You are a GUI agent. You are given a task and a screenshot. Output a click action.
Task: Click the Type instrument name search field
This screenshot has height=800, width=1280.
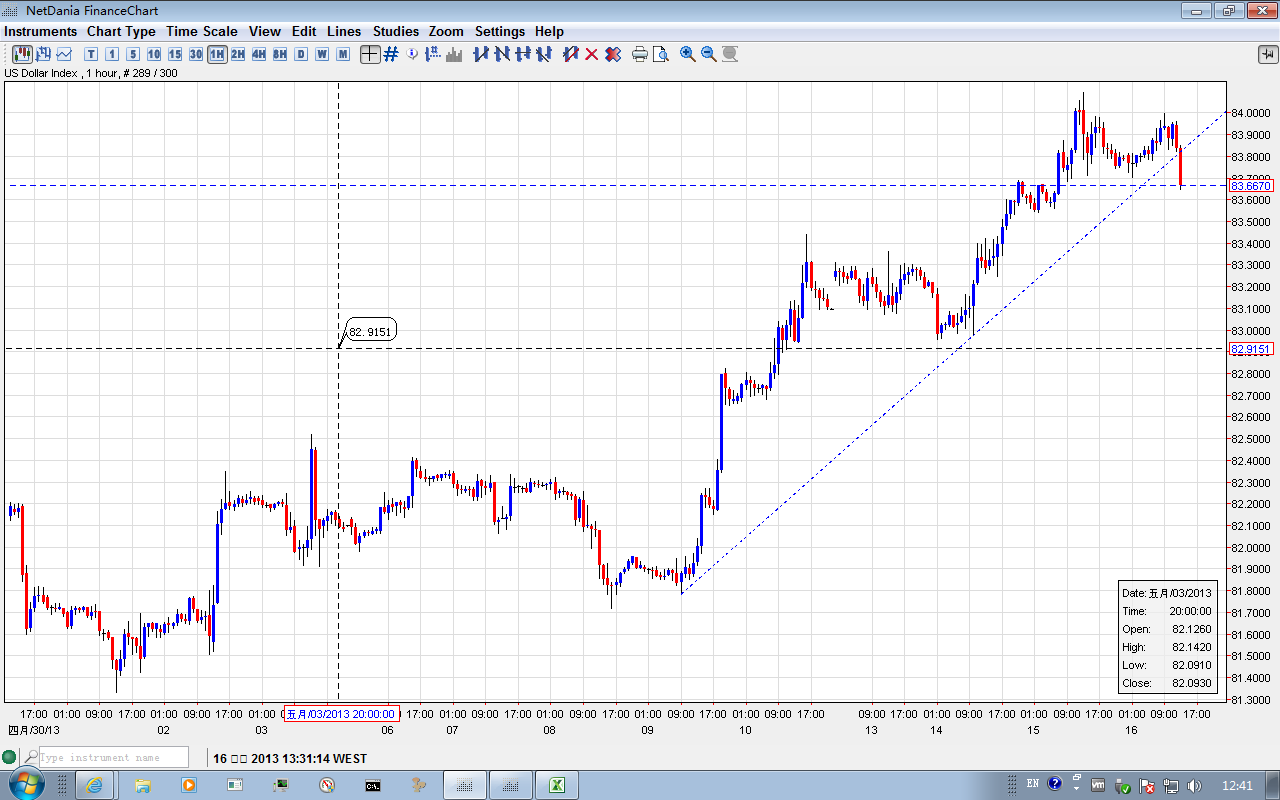[x=112, y=758]
